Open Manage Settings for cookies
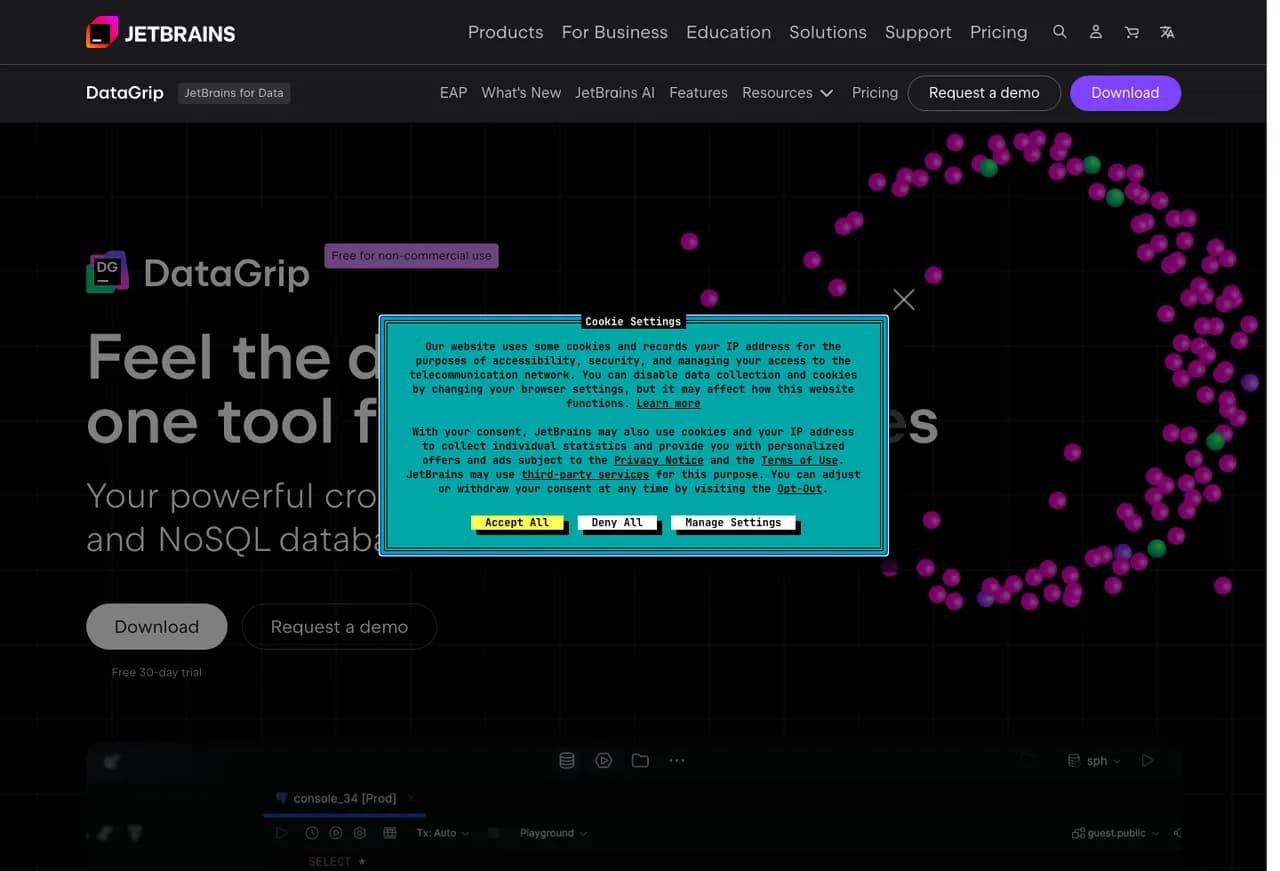Screen dimensions: 1280x871 point(733,522)
